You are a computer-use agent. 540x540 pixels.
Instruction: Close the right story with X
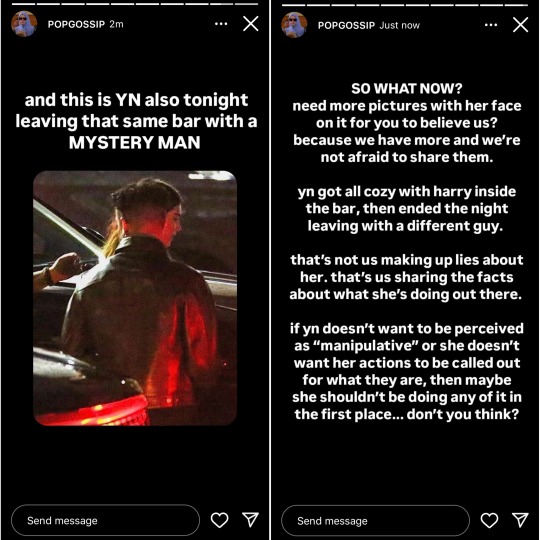pos(520,25)
